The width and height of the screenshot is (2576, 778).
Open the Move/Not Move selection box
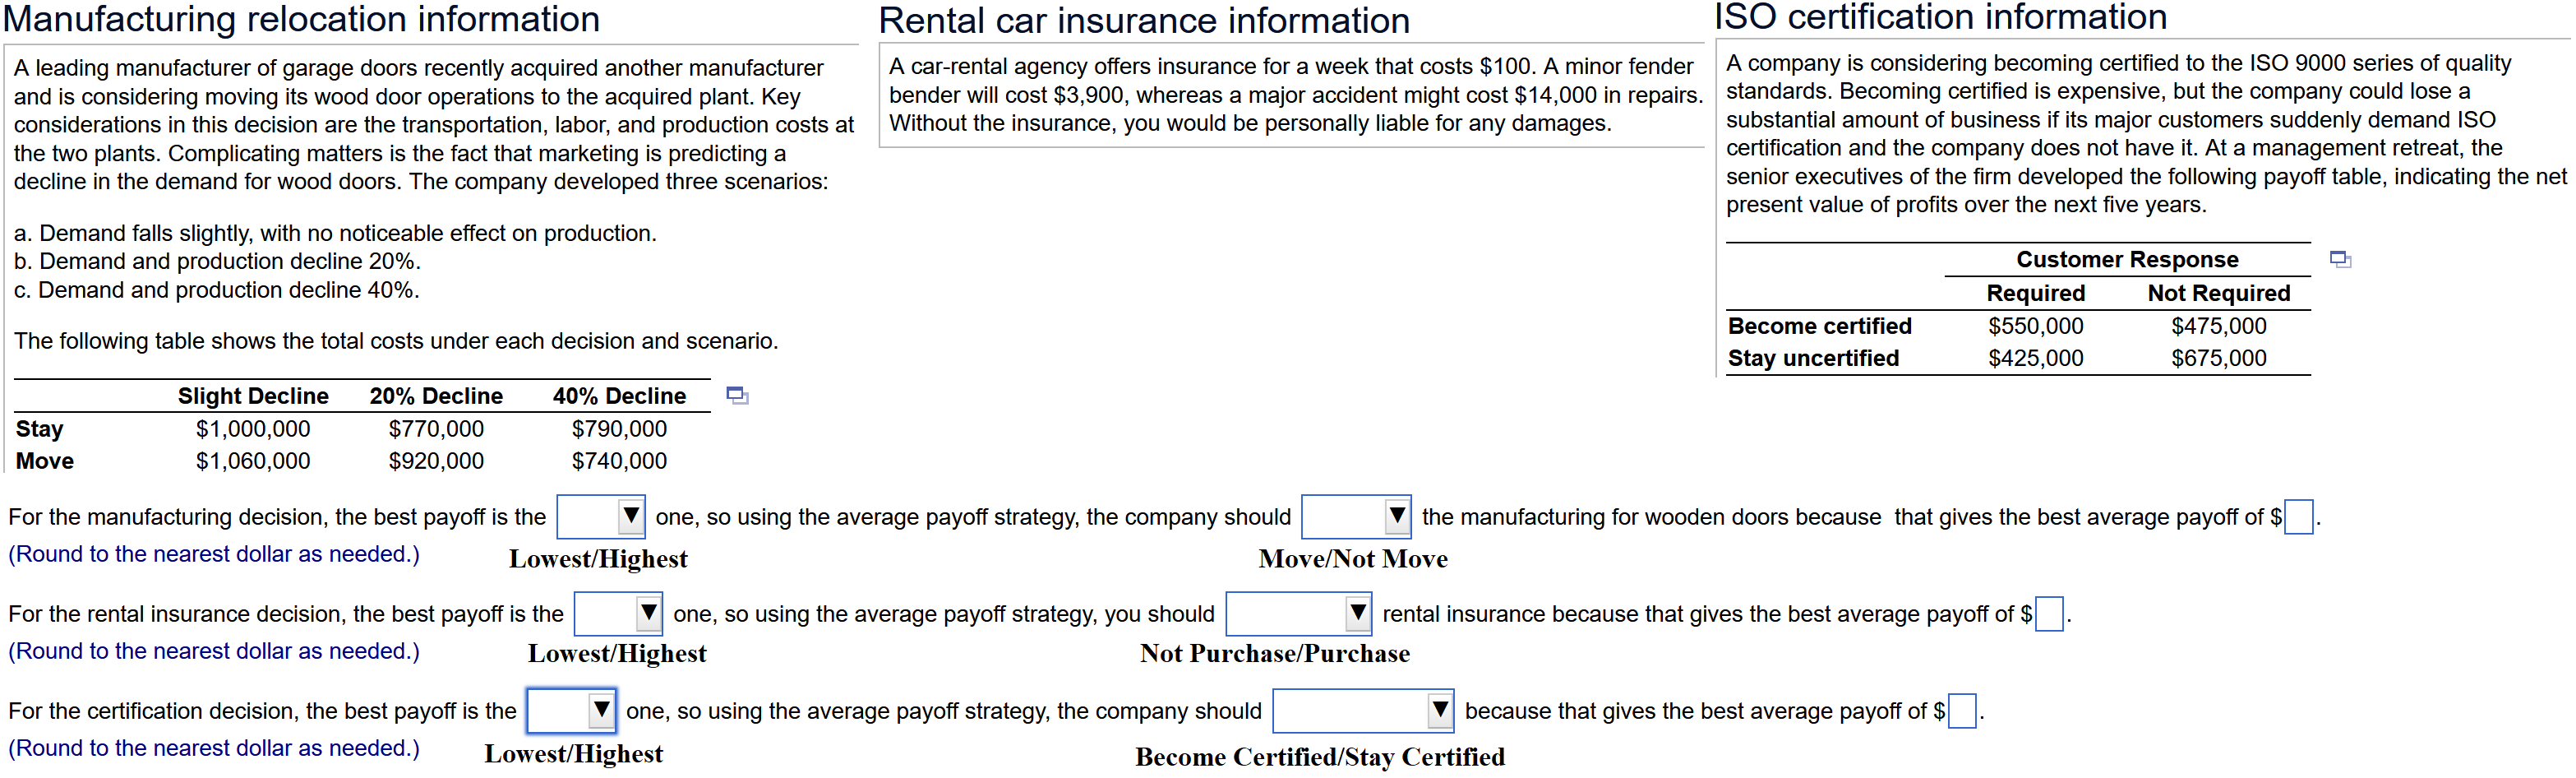click(1355, 516)
